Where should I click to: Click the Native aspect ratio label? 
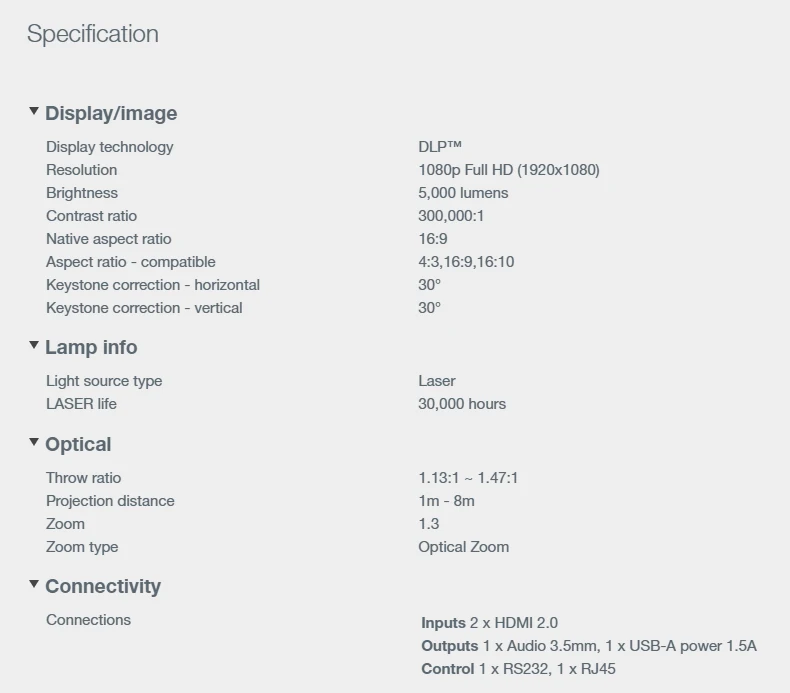108,239
